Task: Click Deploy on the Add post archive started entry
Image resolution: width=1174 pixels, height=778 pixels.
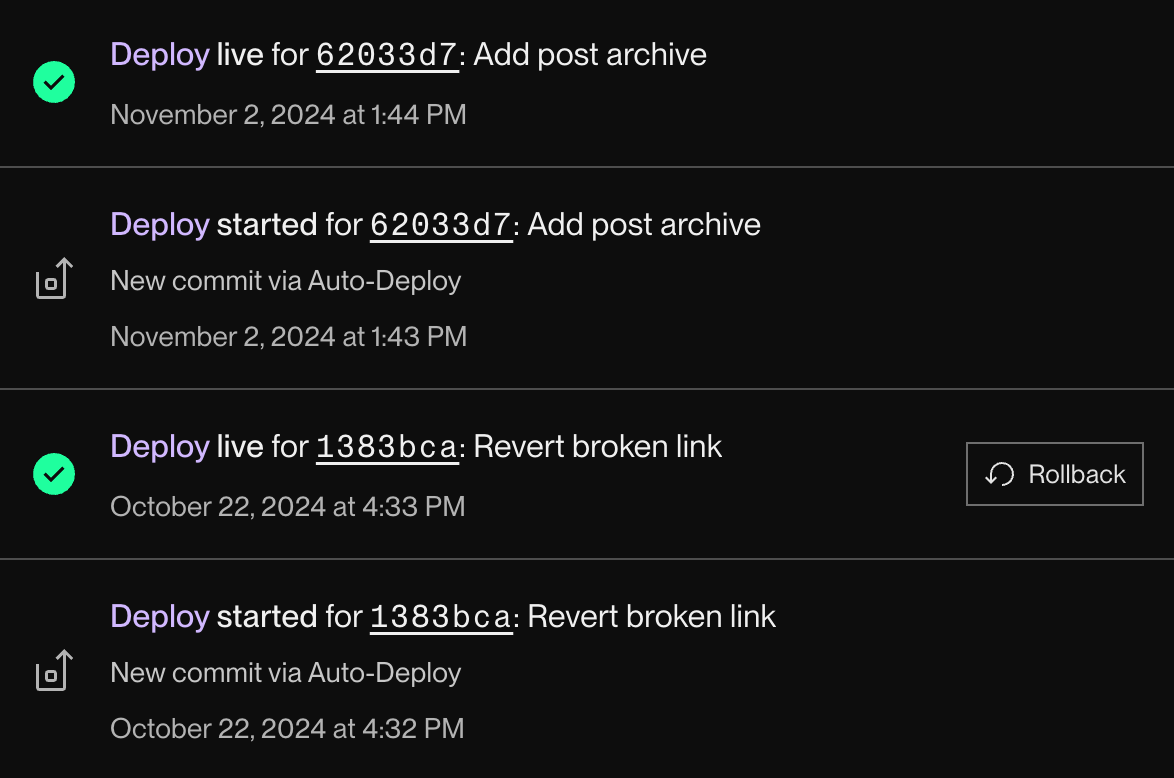Action: click(159, 225)
